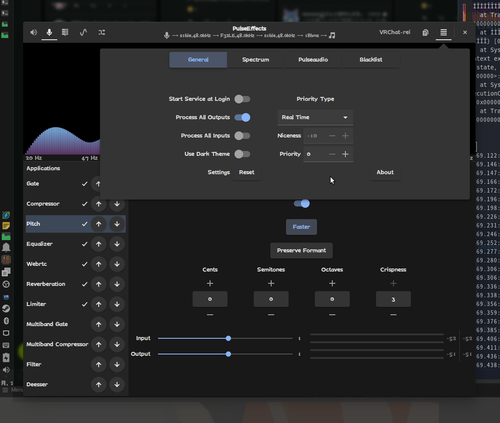The width and height of the screenshot is (500, 423).
Task: Move Reverberation up in the list
Action: 99,284
